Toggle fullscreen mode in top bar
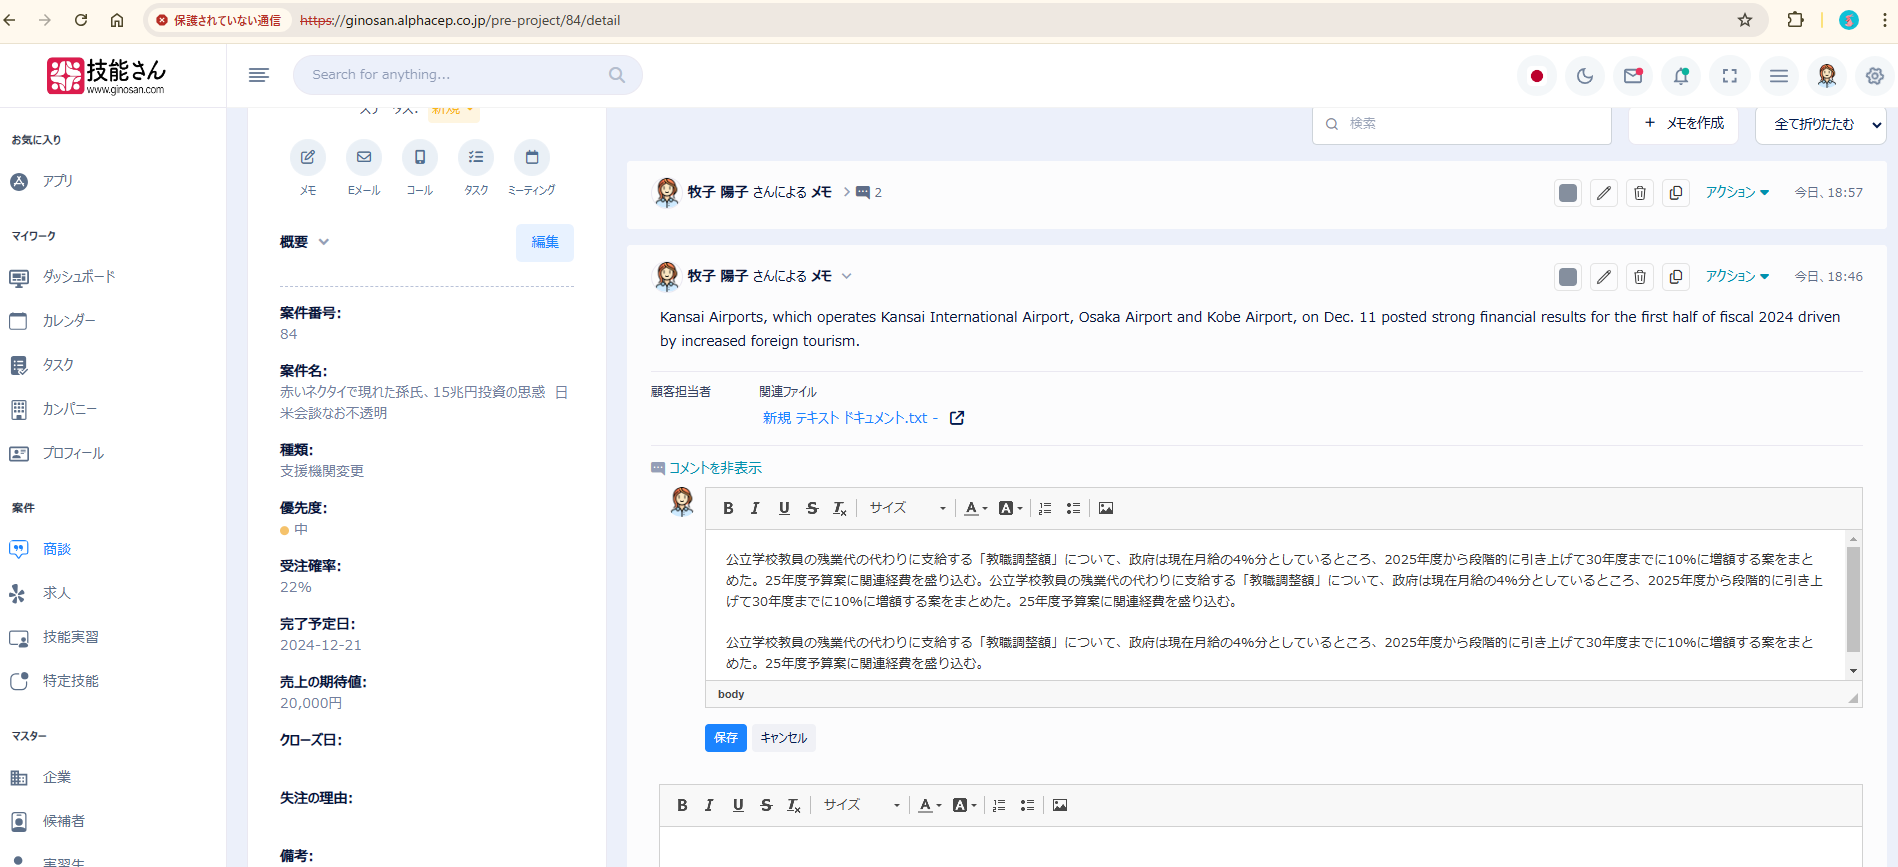 pos(1730,76)
